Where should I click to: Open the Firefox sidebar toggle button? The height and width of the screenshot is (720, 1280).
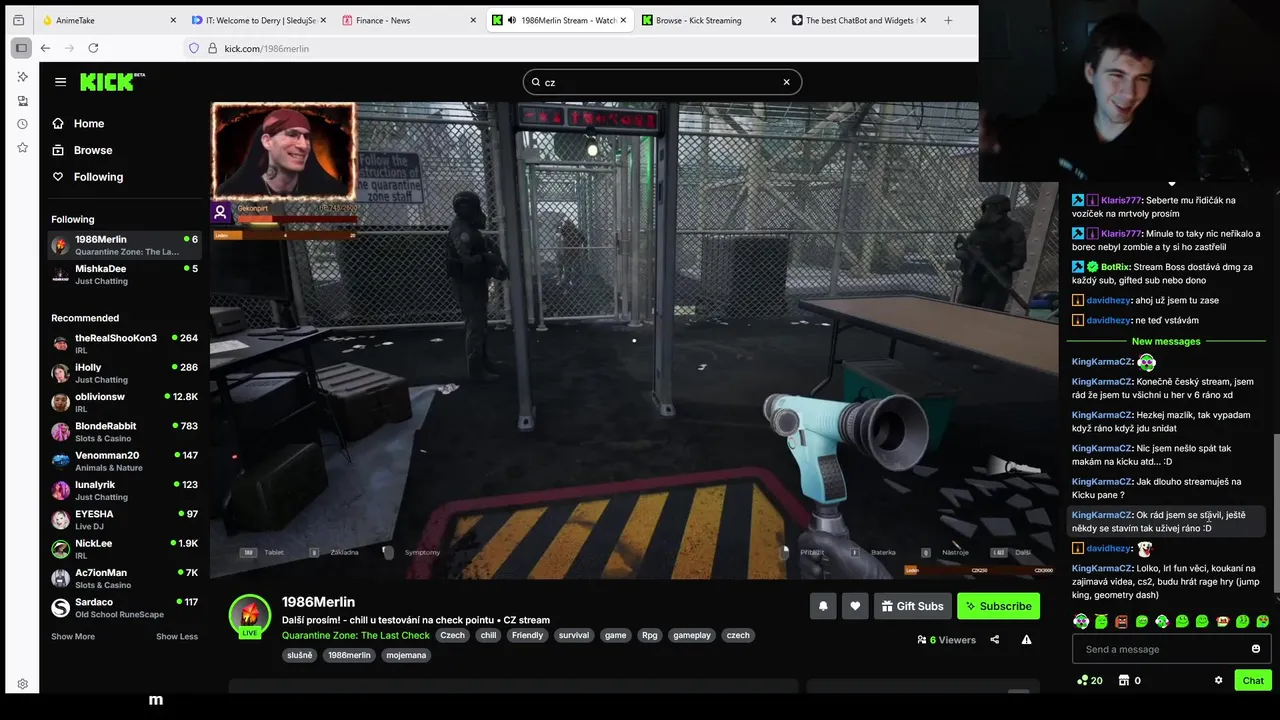21,48
